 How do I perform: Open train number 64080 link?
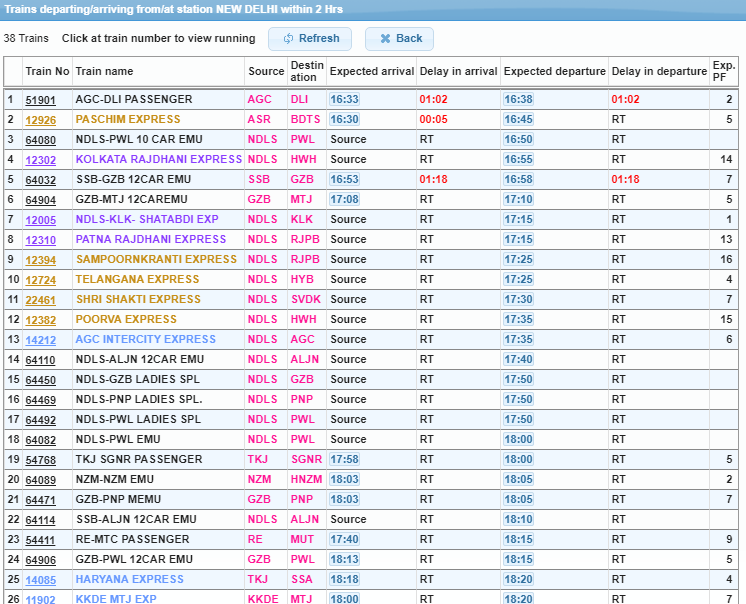click(40, 140)
